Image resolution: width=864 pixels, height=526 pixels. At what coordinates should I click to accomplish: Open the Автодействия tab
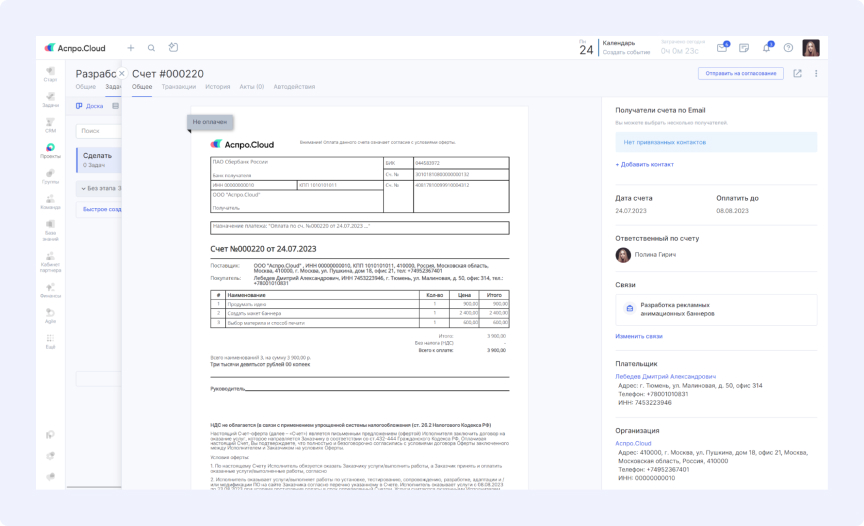(x=294, y=87)
